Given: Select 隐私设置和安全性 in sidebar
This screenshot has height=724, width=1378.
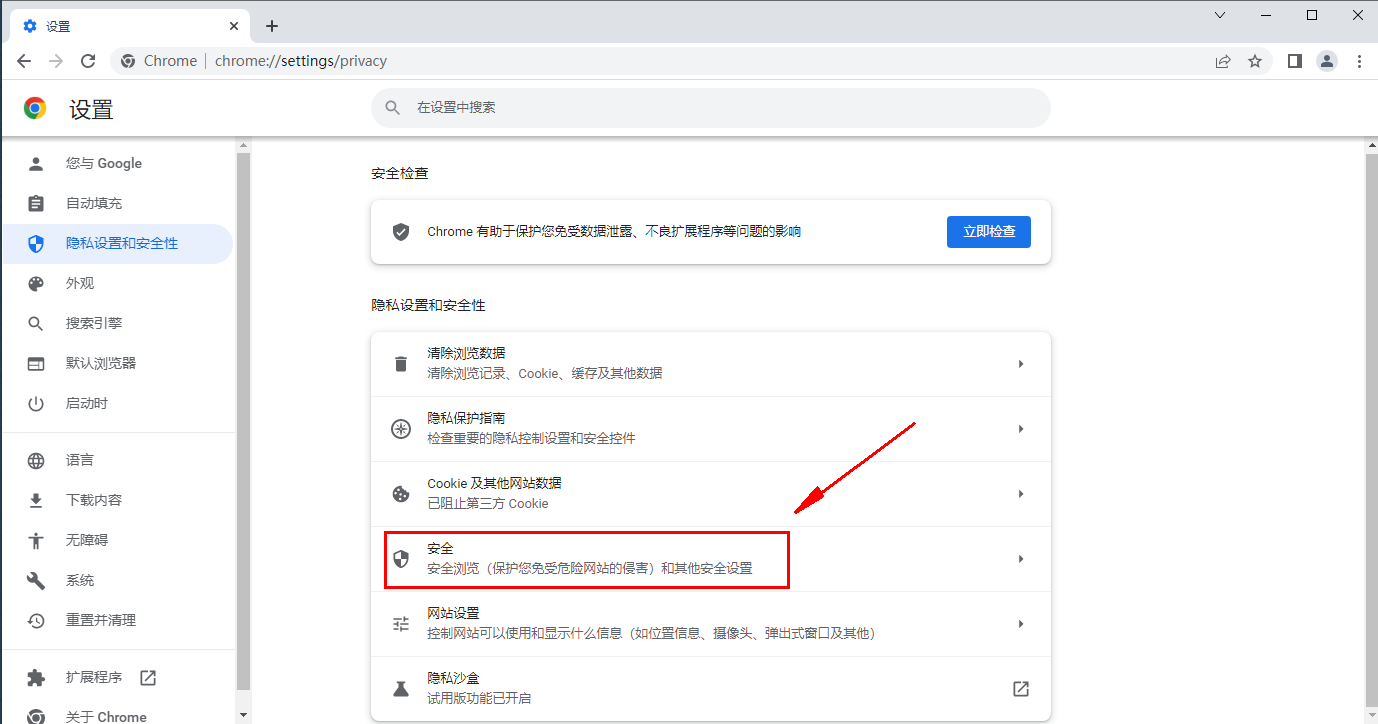Looking at the screenshot, I should pyautogui.click(x=117, y=243).
